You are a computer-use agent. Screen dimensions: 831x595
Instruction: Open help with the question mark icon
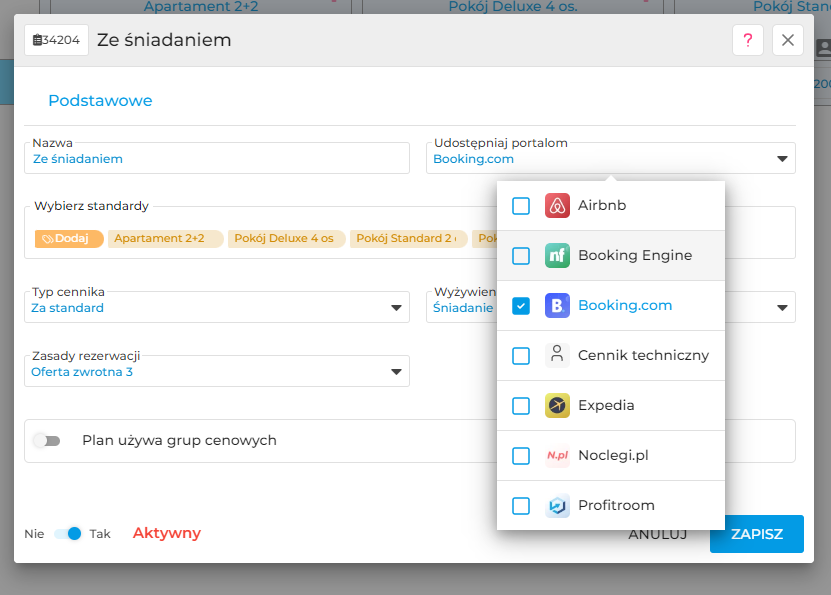747,40
